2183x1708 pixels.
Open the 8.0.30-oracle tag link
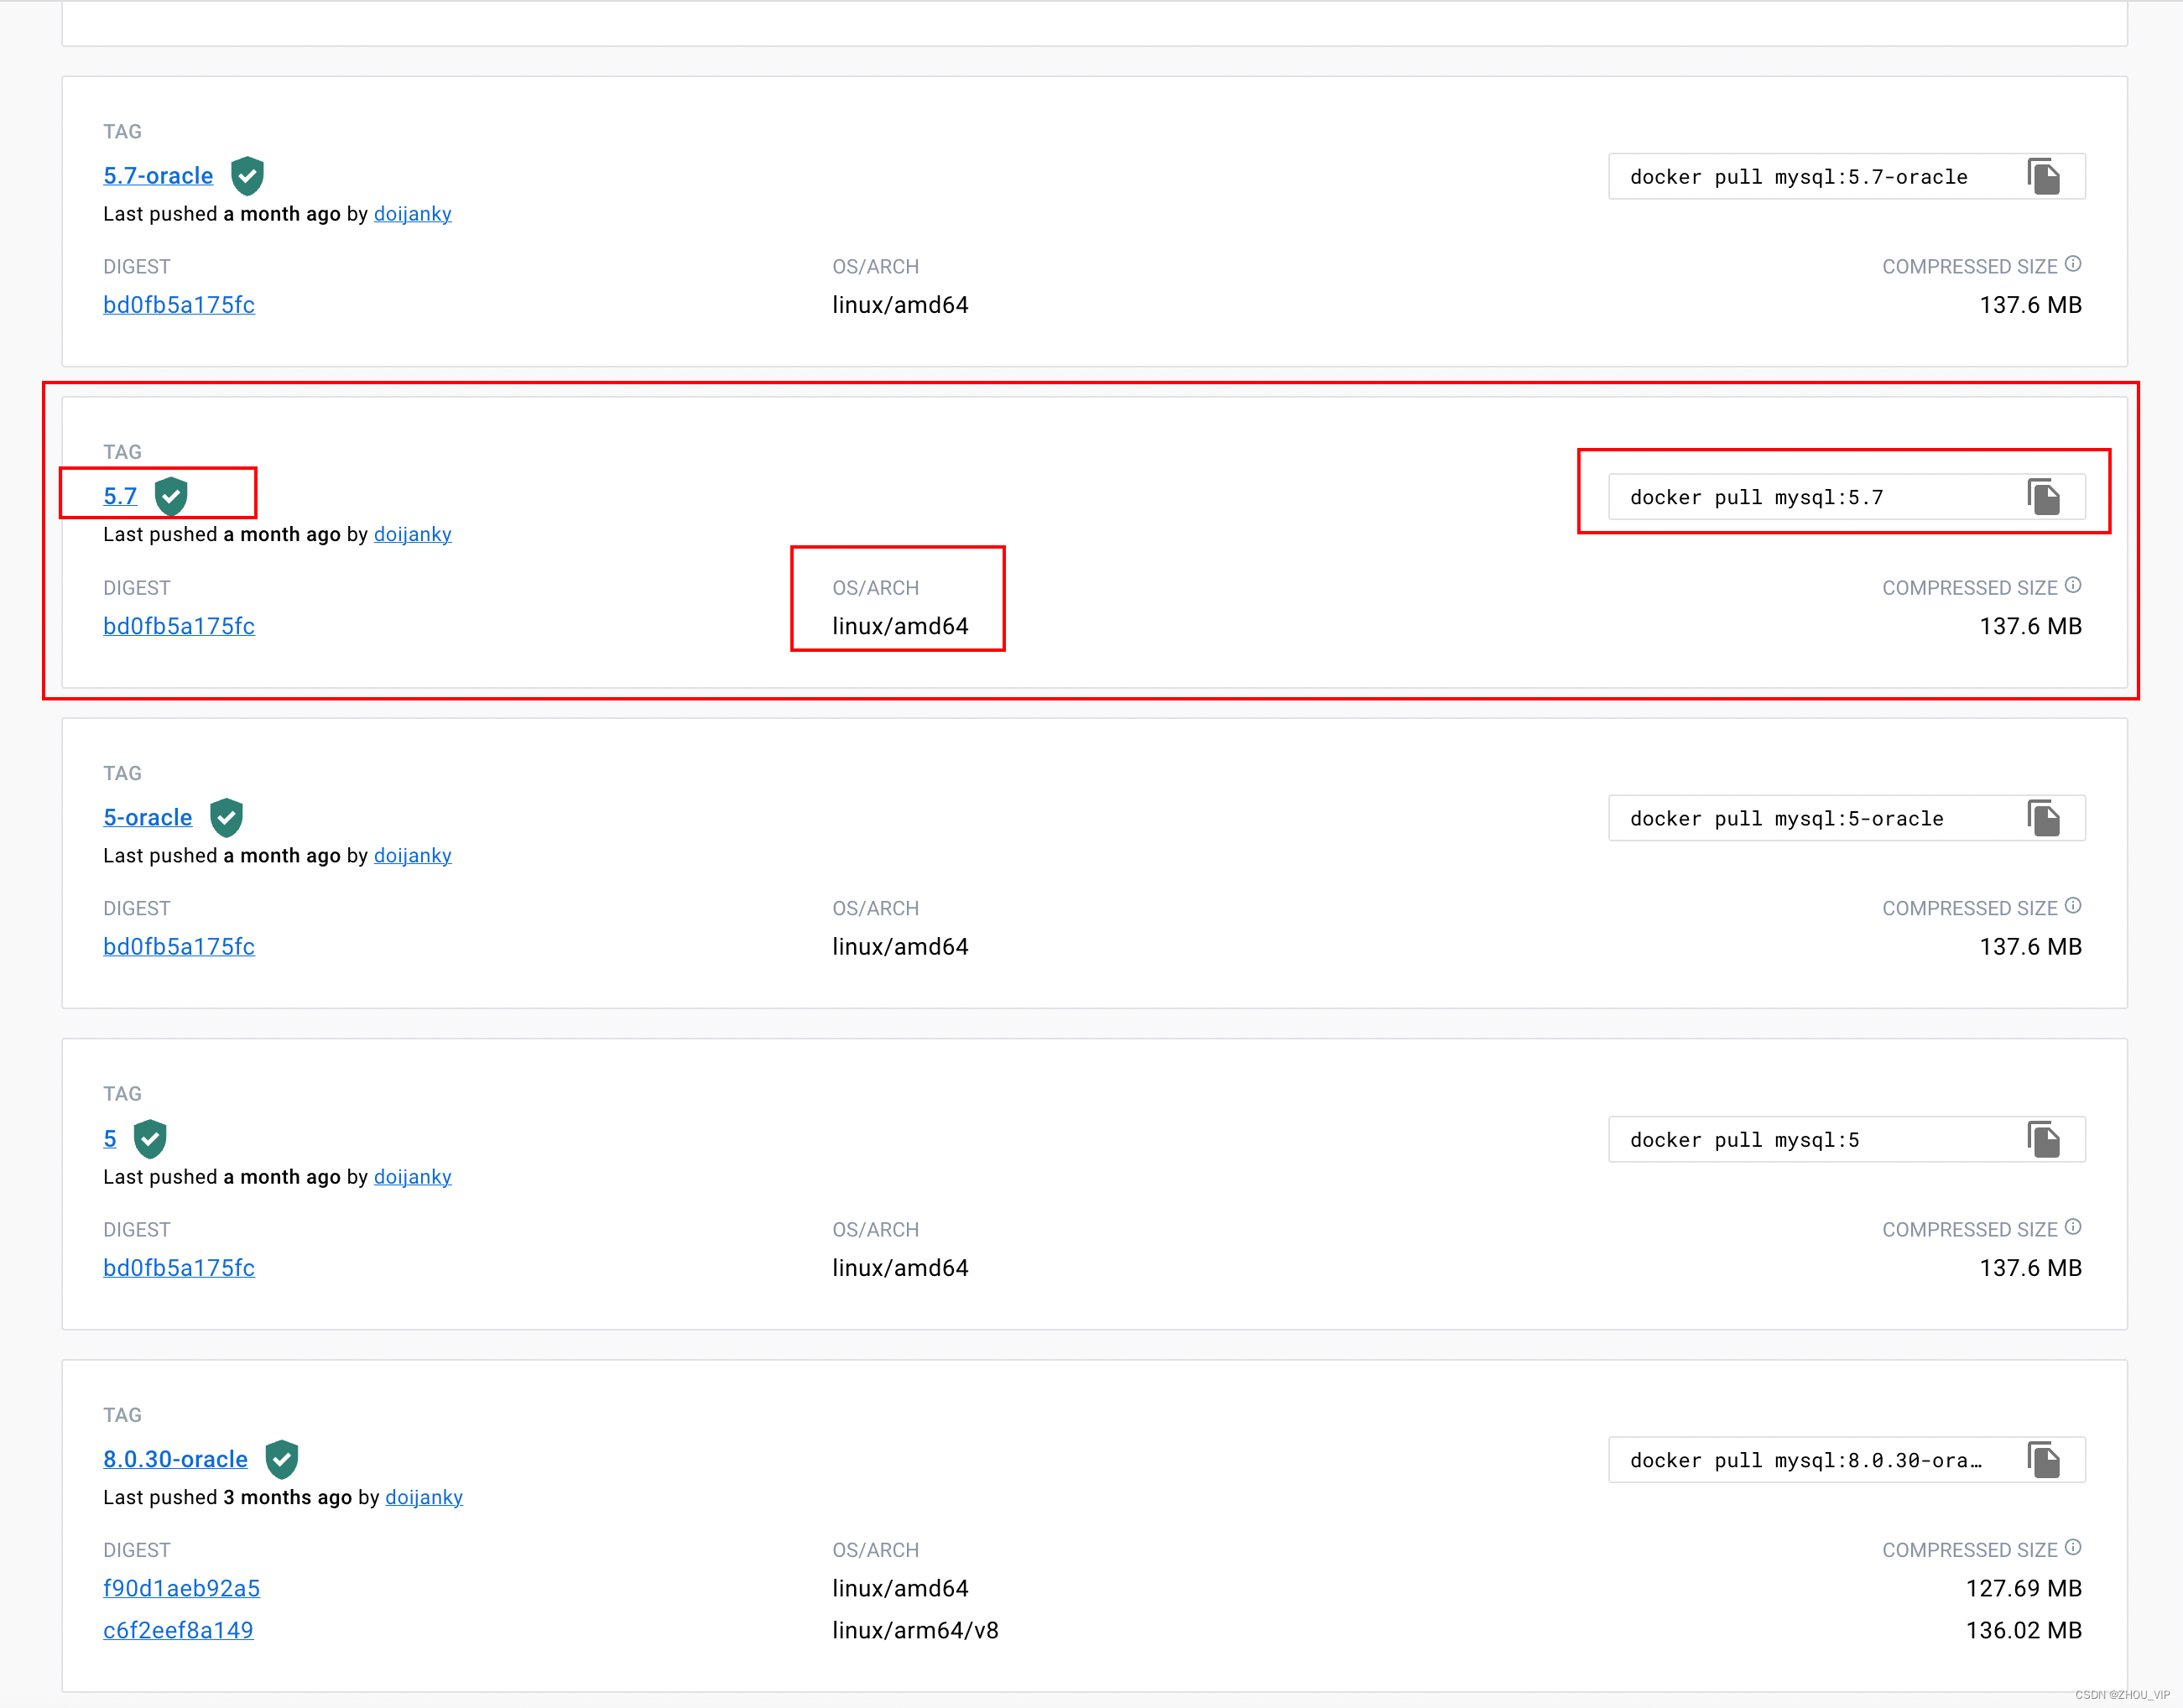(x=175, y=1459)
